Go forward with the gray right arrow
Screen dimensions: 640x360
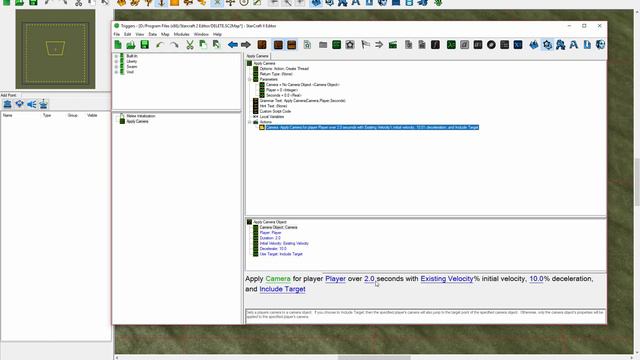[246, 45]
